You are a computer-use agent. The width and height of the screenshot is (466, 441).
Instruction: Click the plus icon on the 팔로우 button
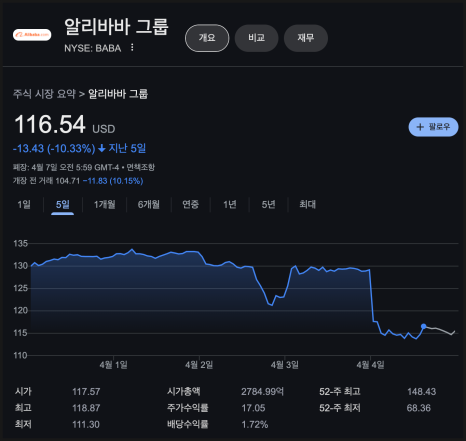click(420, 127)
